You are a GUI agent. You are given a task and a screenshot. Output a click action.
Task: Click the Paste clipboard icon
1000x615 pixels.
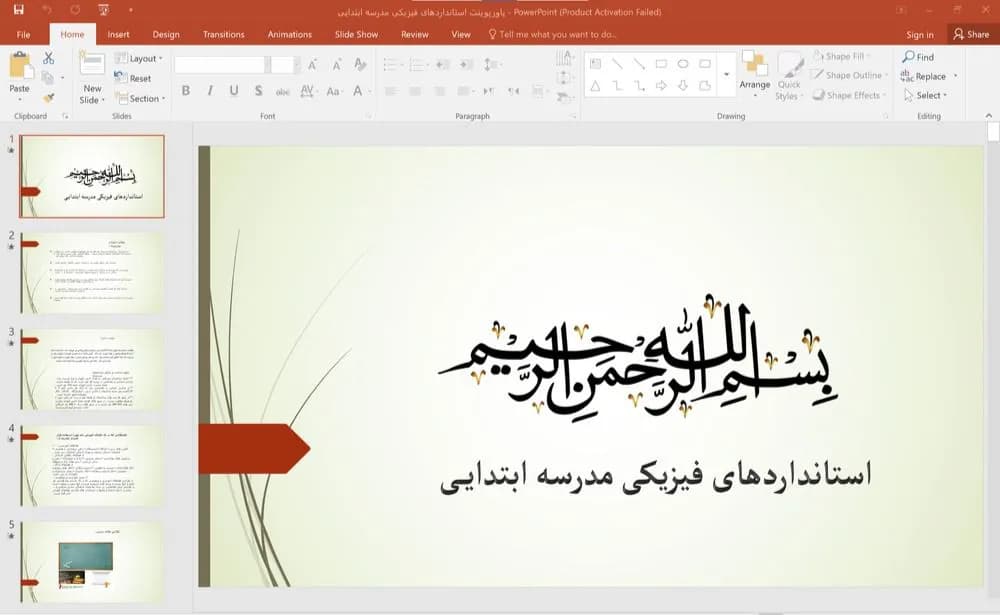coord(20,65)
